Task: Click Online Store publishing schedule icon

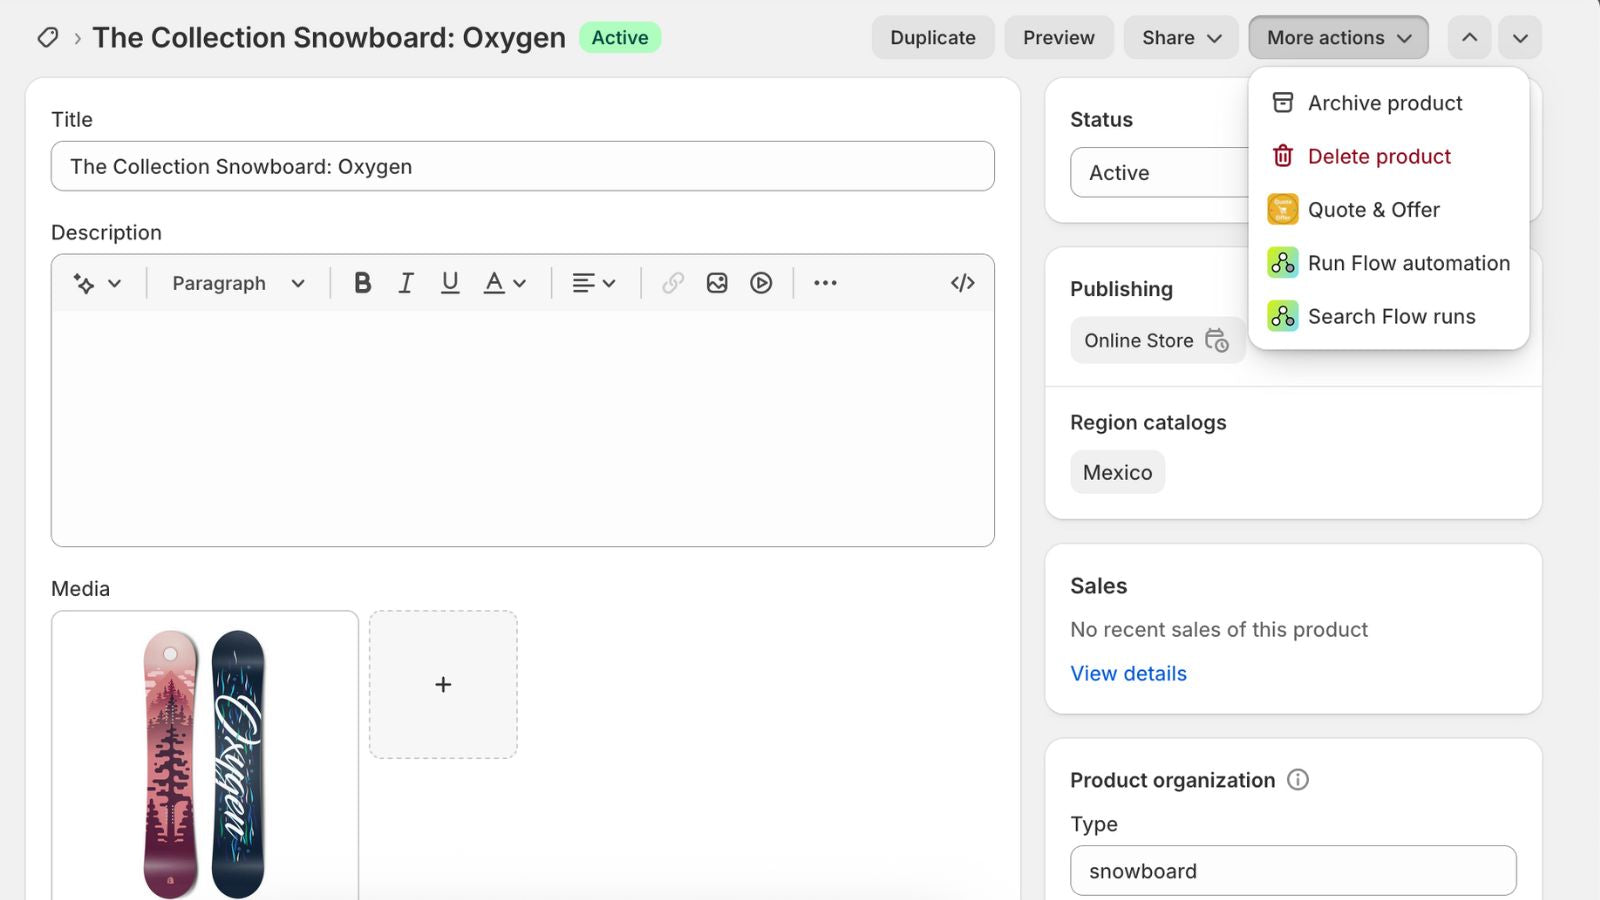Action: point(1216,340)
